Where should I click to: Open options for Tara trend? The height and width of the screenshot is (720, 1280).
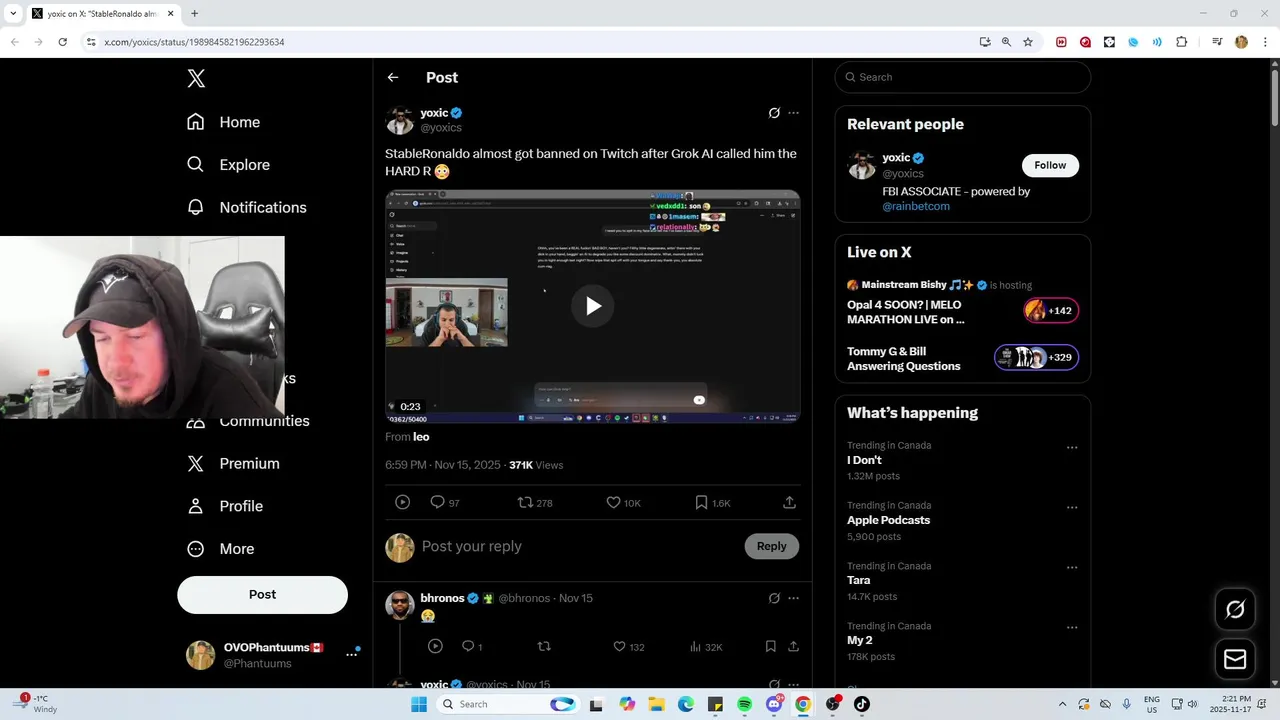(x=1072, y=568)
